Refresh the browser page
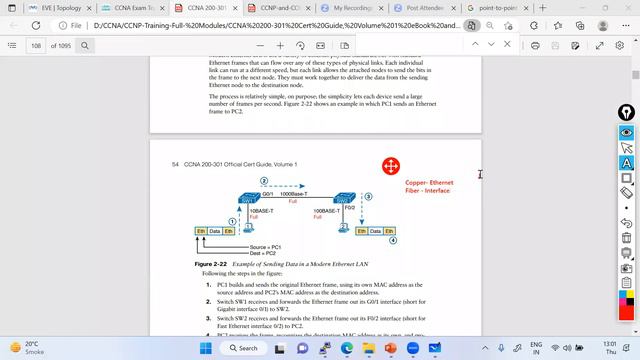Screen dimensions: 640x360 36,26
